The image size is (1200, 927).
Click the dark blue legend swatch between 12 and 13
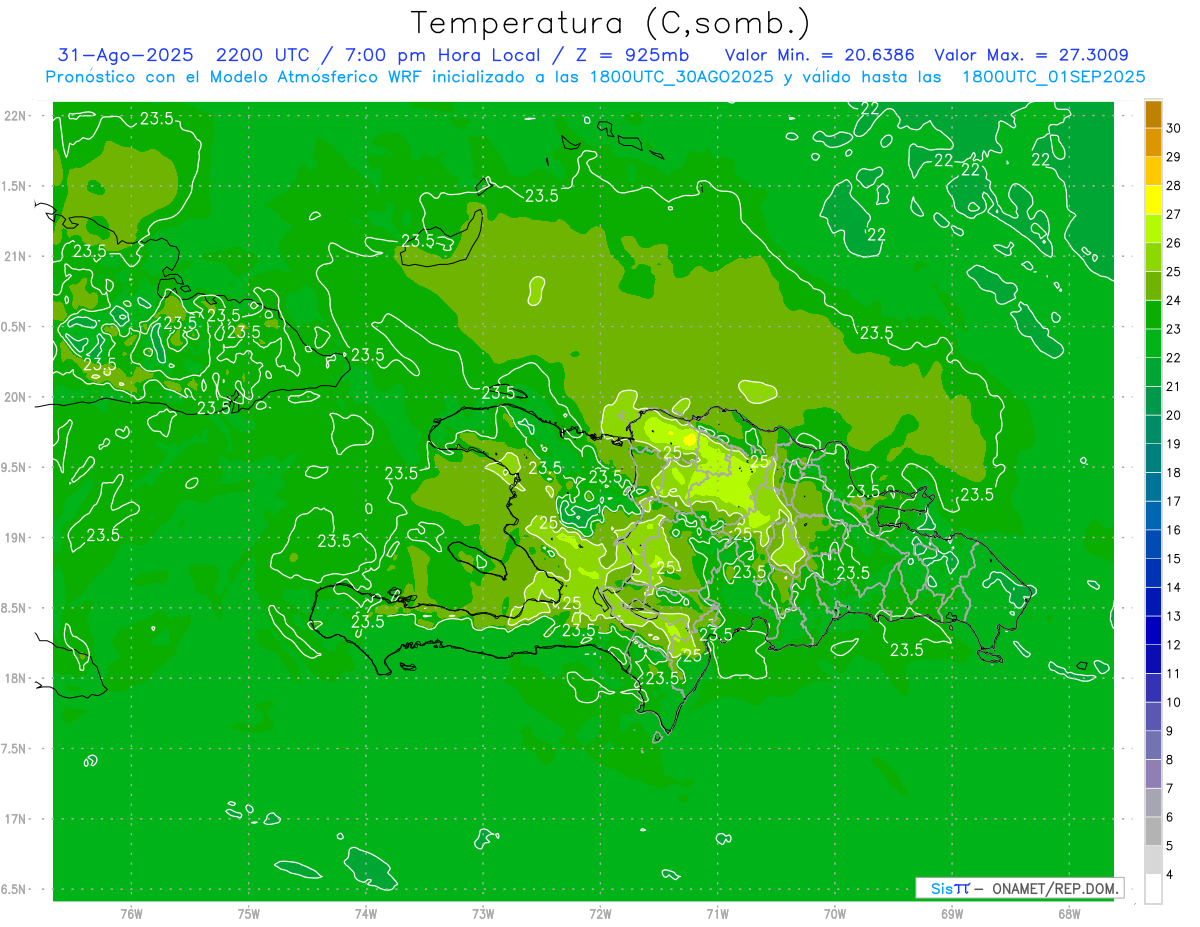pyautogui.click(x=1153, y=630)
